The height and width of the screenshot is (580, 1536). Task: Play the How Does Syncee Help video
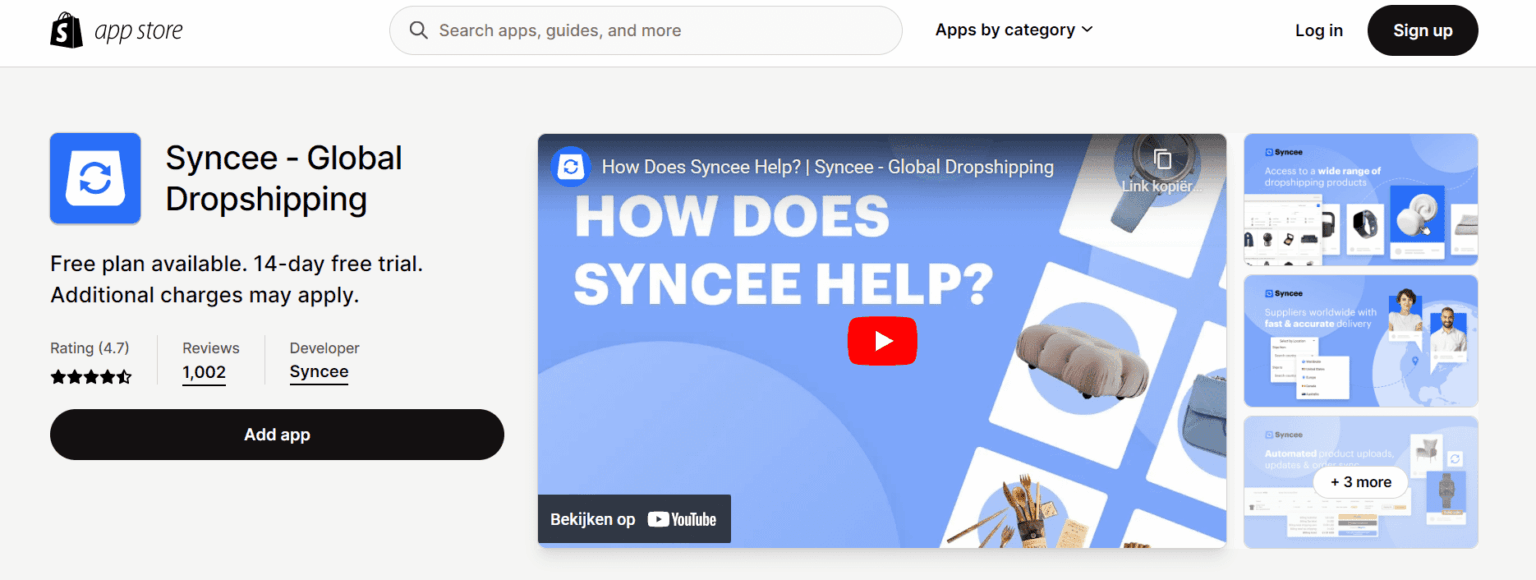point(881,340)
